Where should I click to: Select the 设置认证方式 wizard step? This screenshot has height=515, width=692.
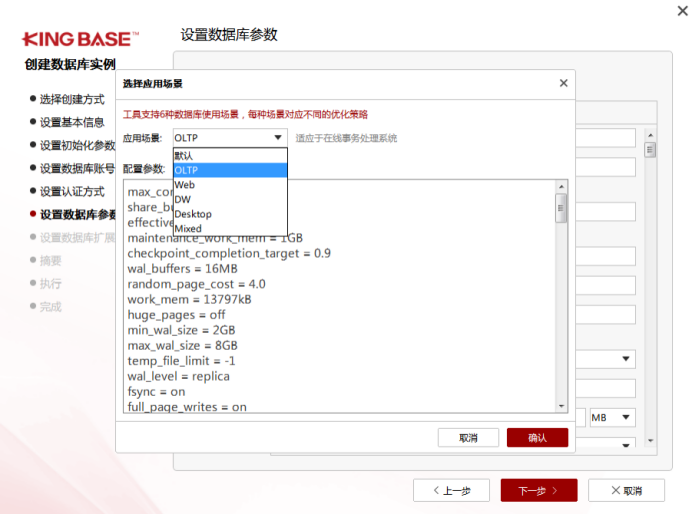point(72,191)
